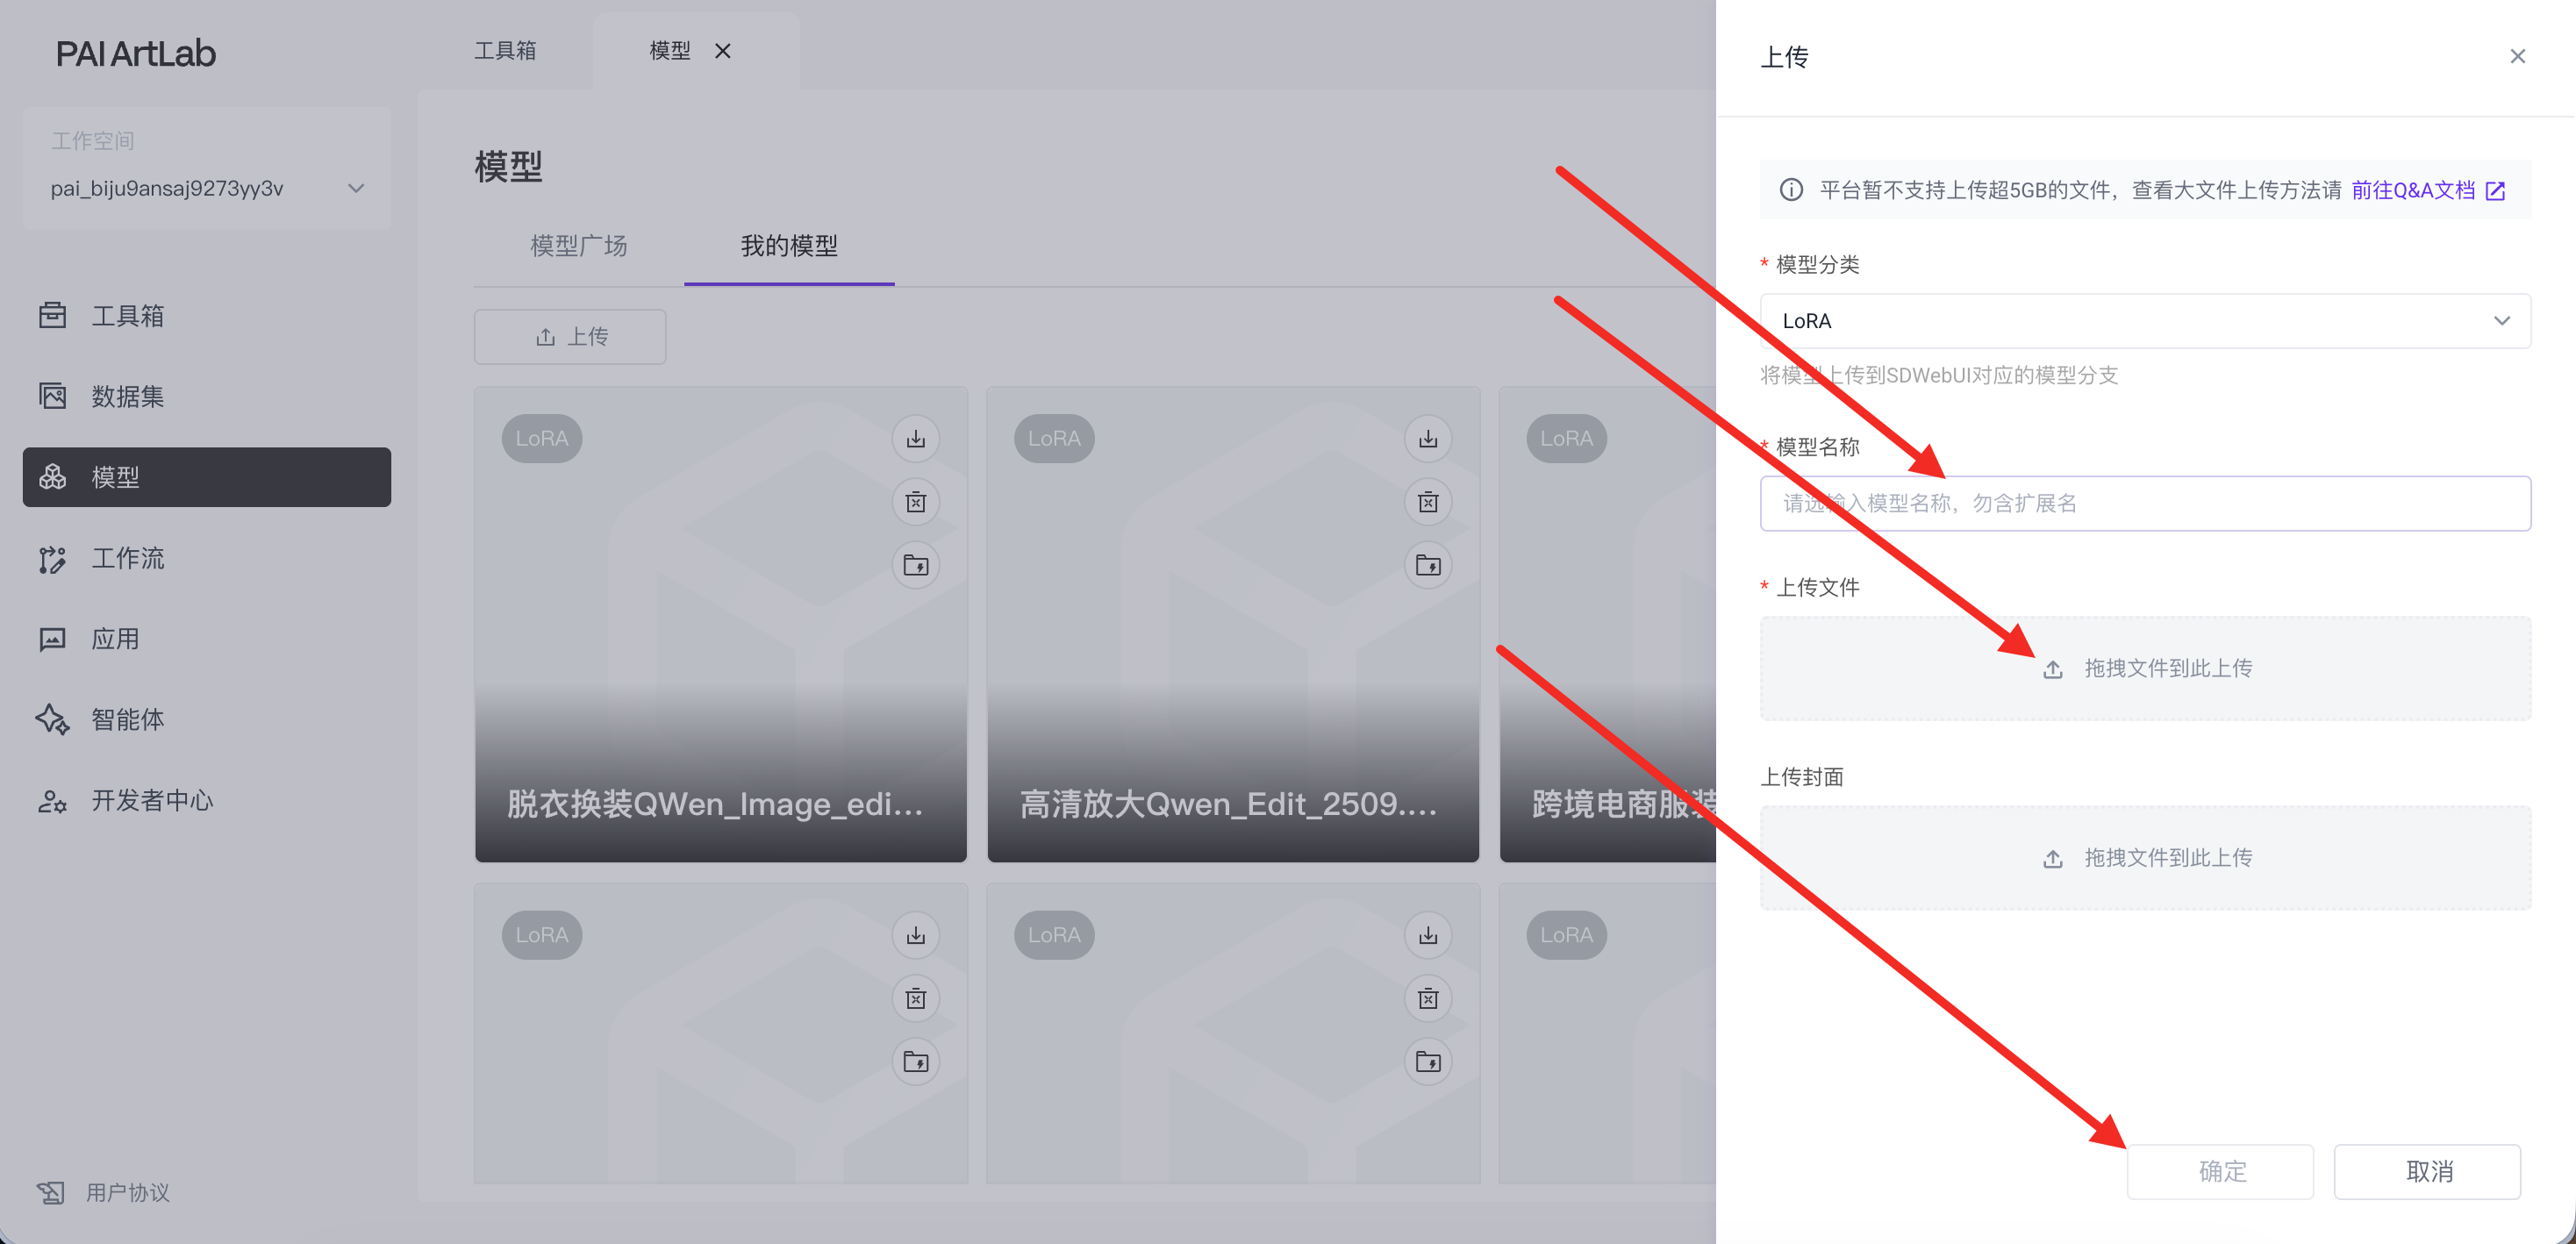The width and height of the screenshot is (2576, 1244).
Task: Click the PAI ArtLab logo
Action: 135,53
